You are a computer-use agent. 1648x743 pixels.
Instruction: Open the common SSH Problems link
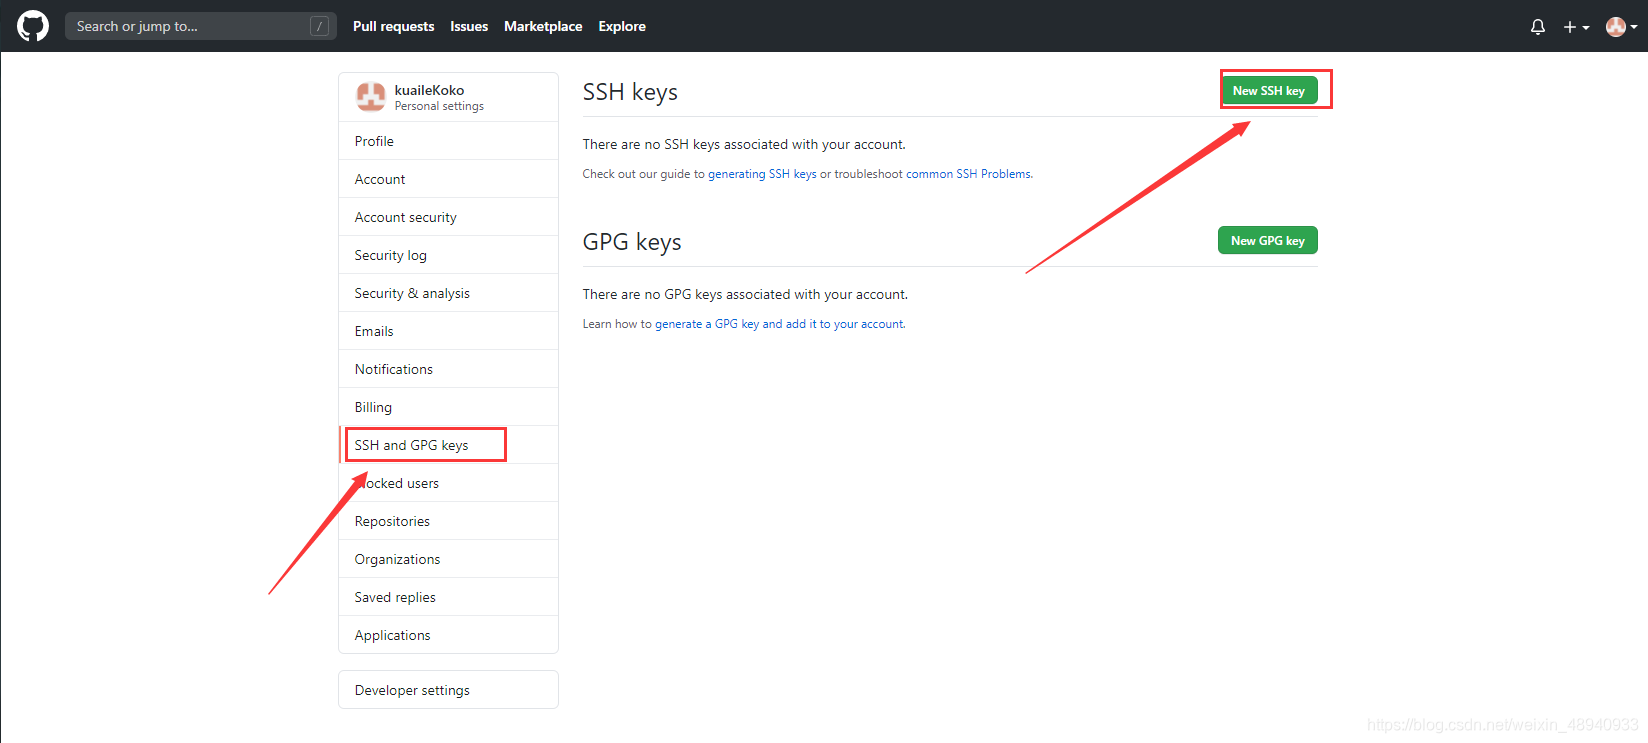click(x=969, y=174)
